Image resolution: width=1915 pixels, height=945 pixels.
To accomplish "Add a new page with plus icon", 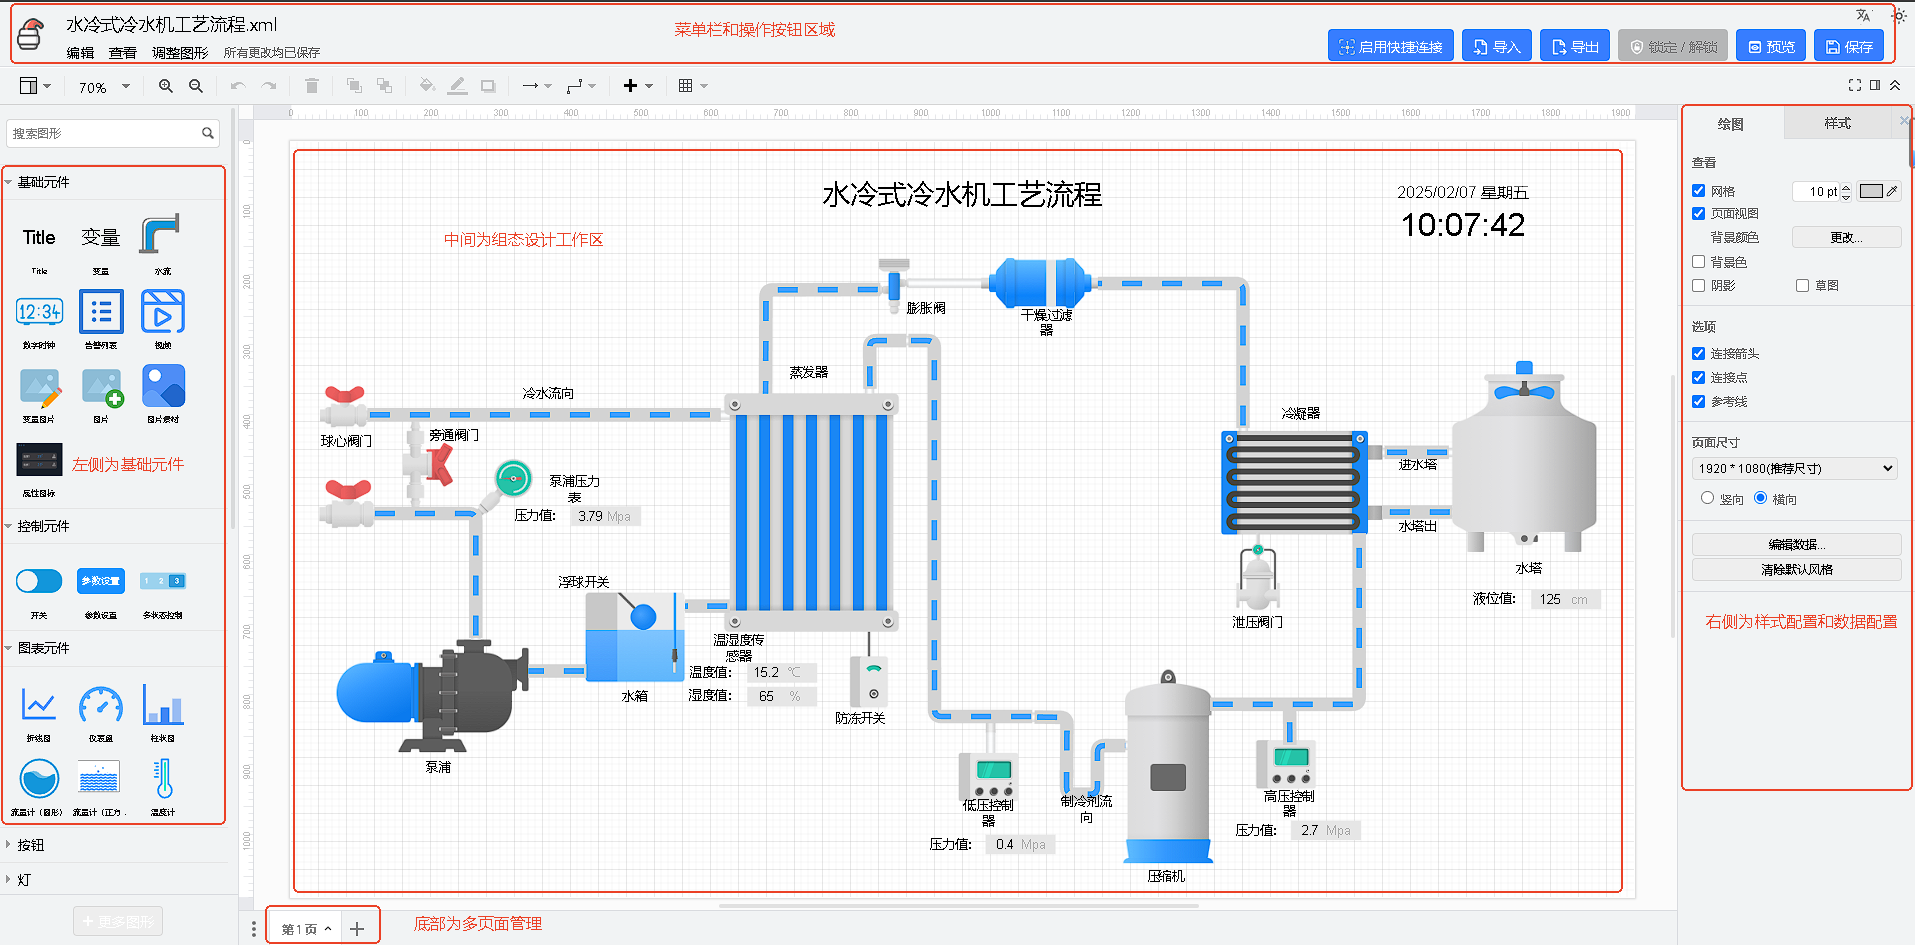I will click(x=357, y=929).
